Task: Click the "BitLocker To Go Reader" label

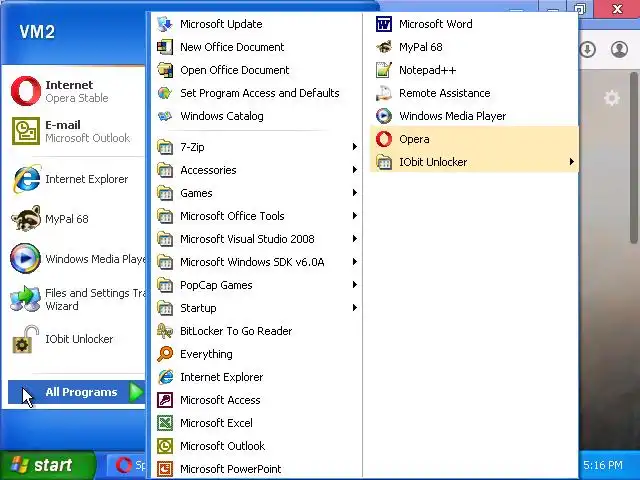Action: [236, 331]
